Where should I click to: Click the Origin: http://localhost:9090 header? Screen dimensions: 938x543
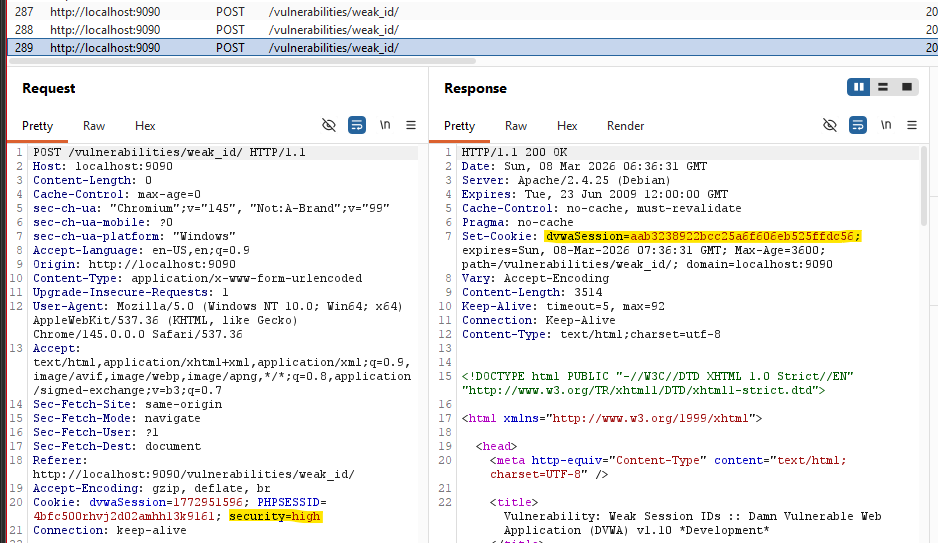[x=135, y=264]
